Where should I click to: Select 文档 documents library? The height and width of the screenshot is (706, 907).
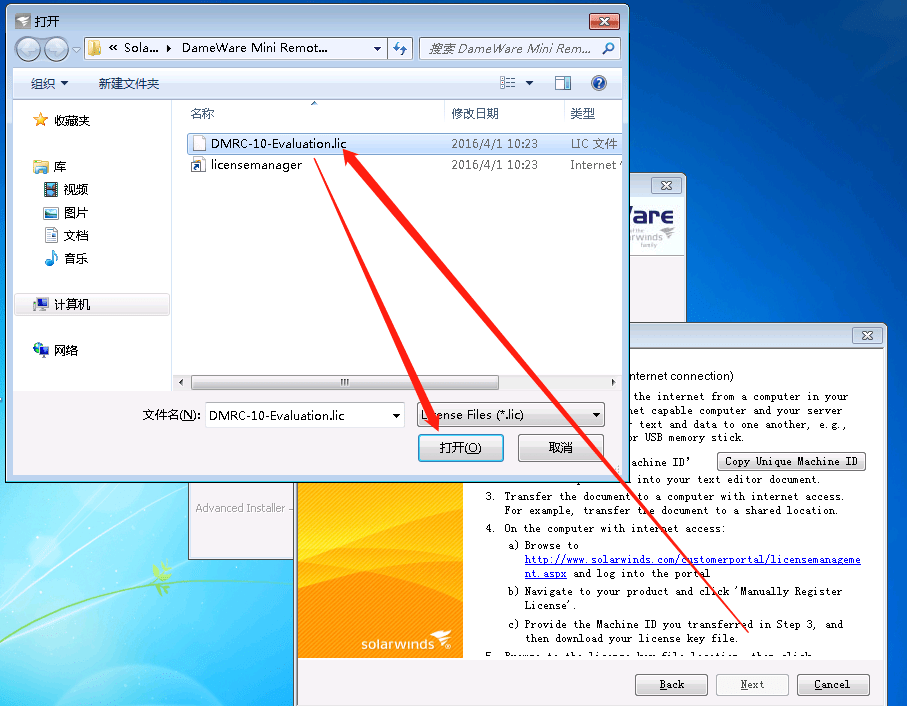76,235
